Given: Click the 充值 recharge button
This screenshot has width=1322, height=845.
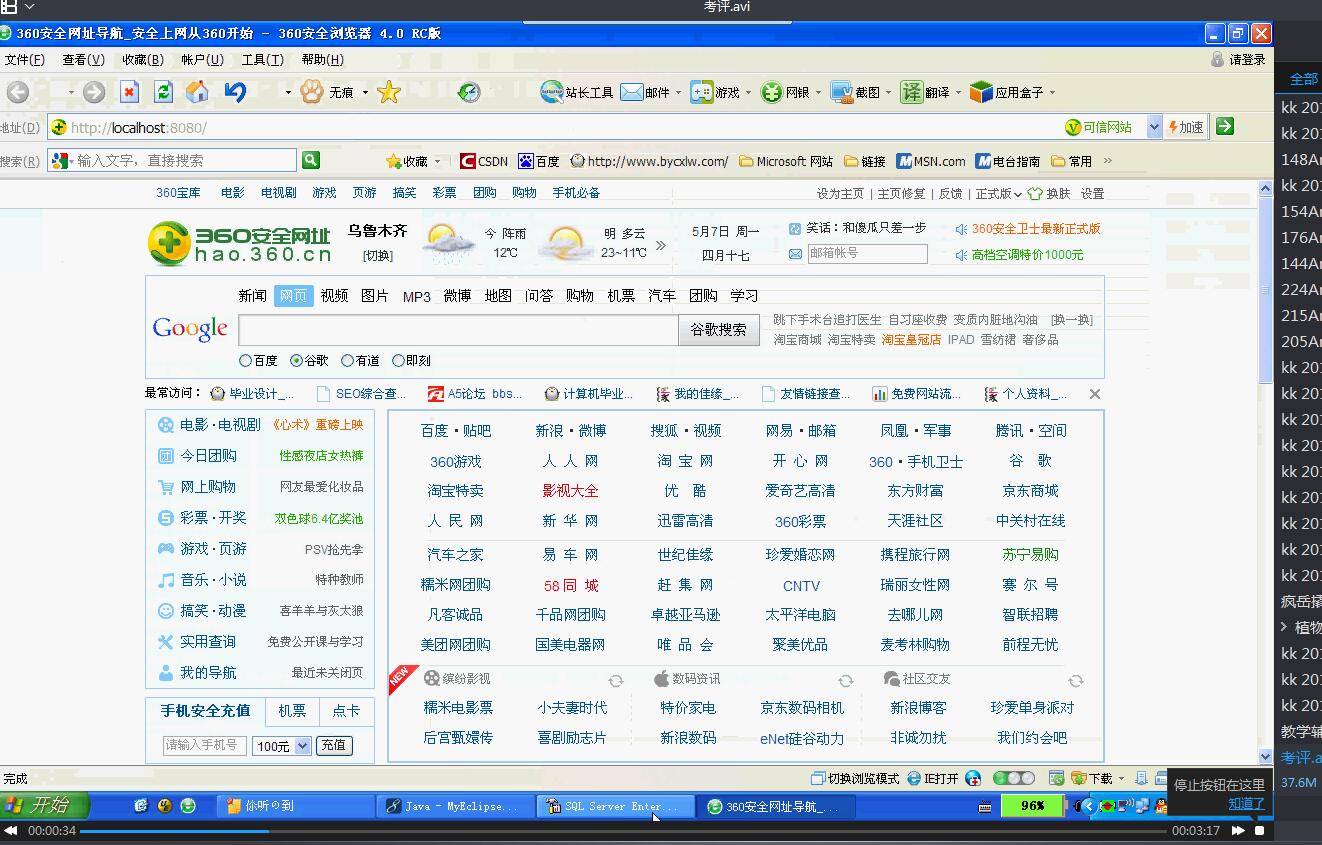Looking at the screenshot, I should pyautogui.click(x=333, y=746).
